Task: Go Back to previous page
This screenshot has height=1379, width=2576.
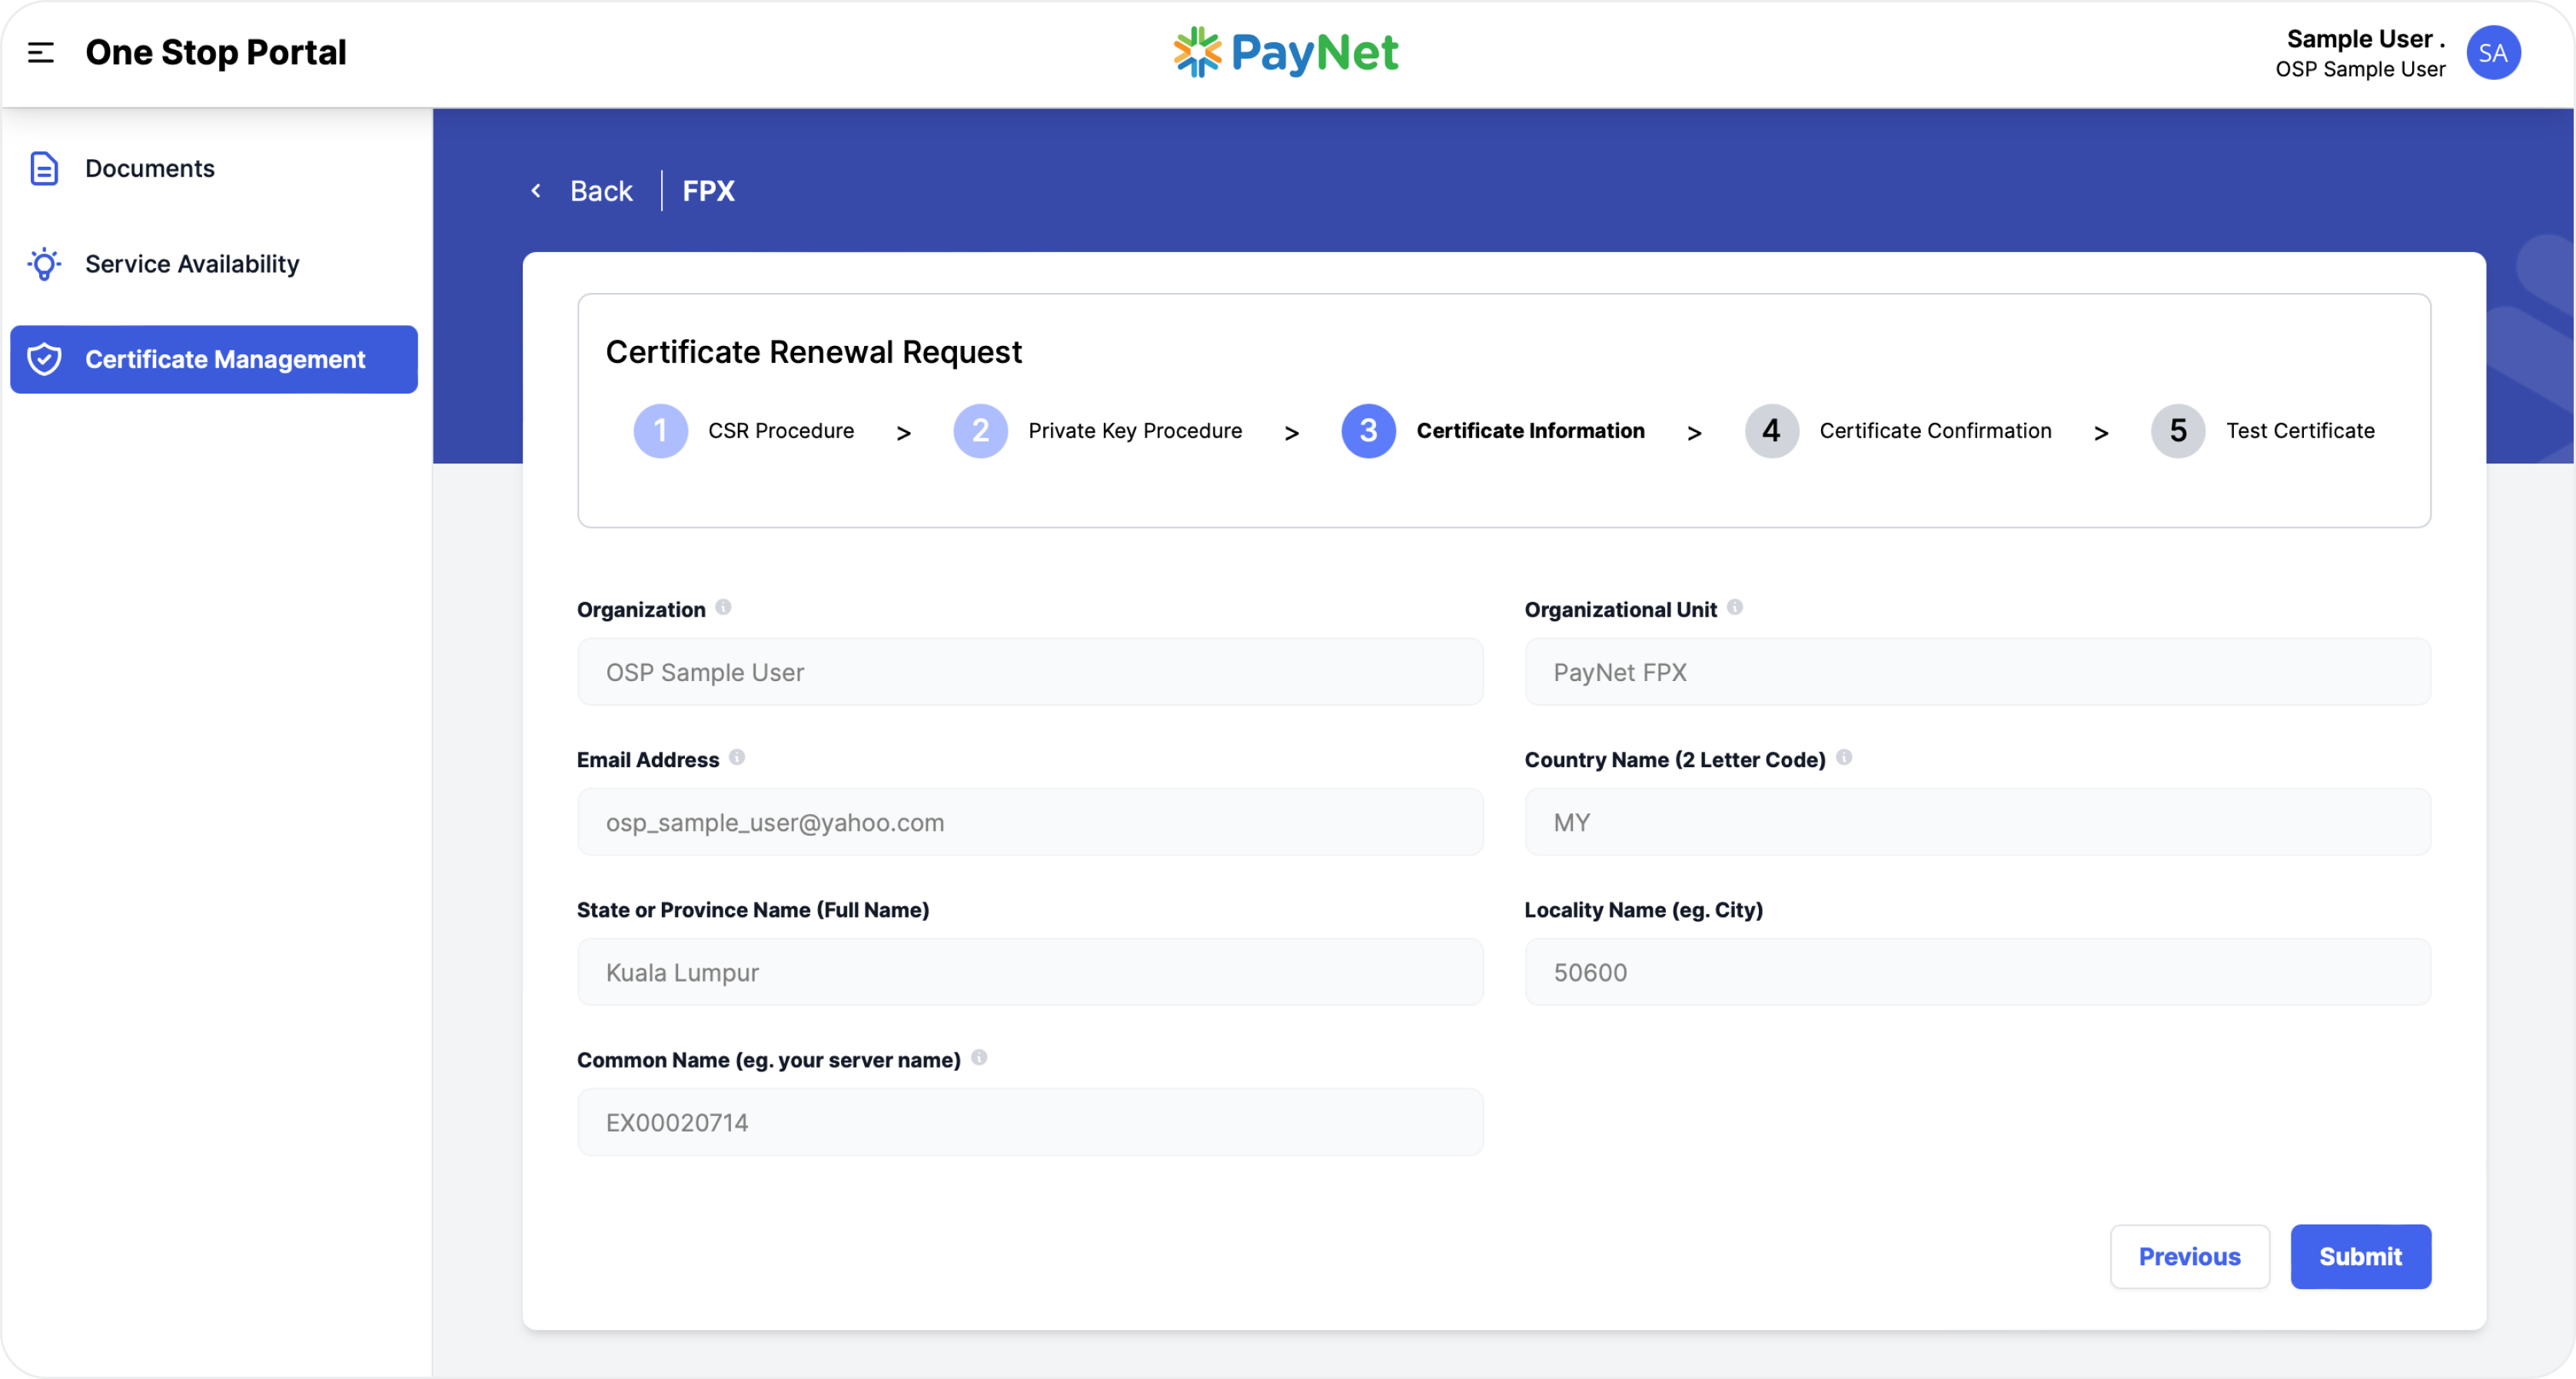Action: tap(601, 190)
